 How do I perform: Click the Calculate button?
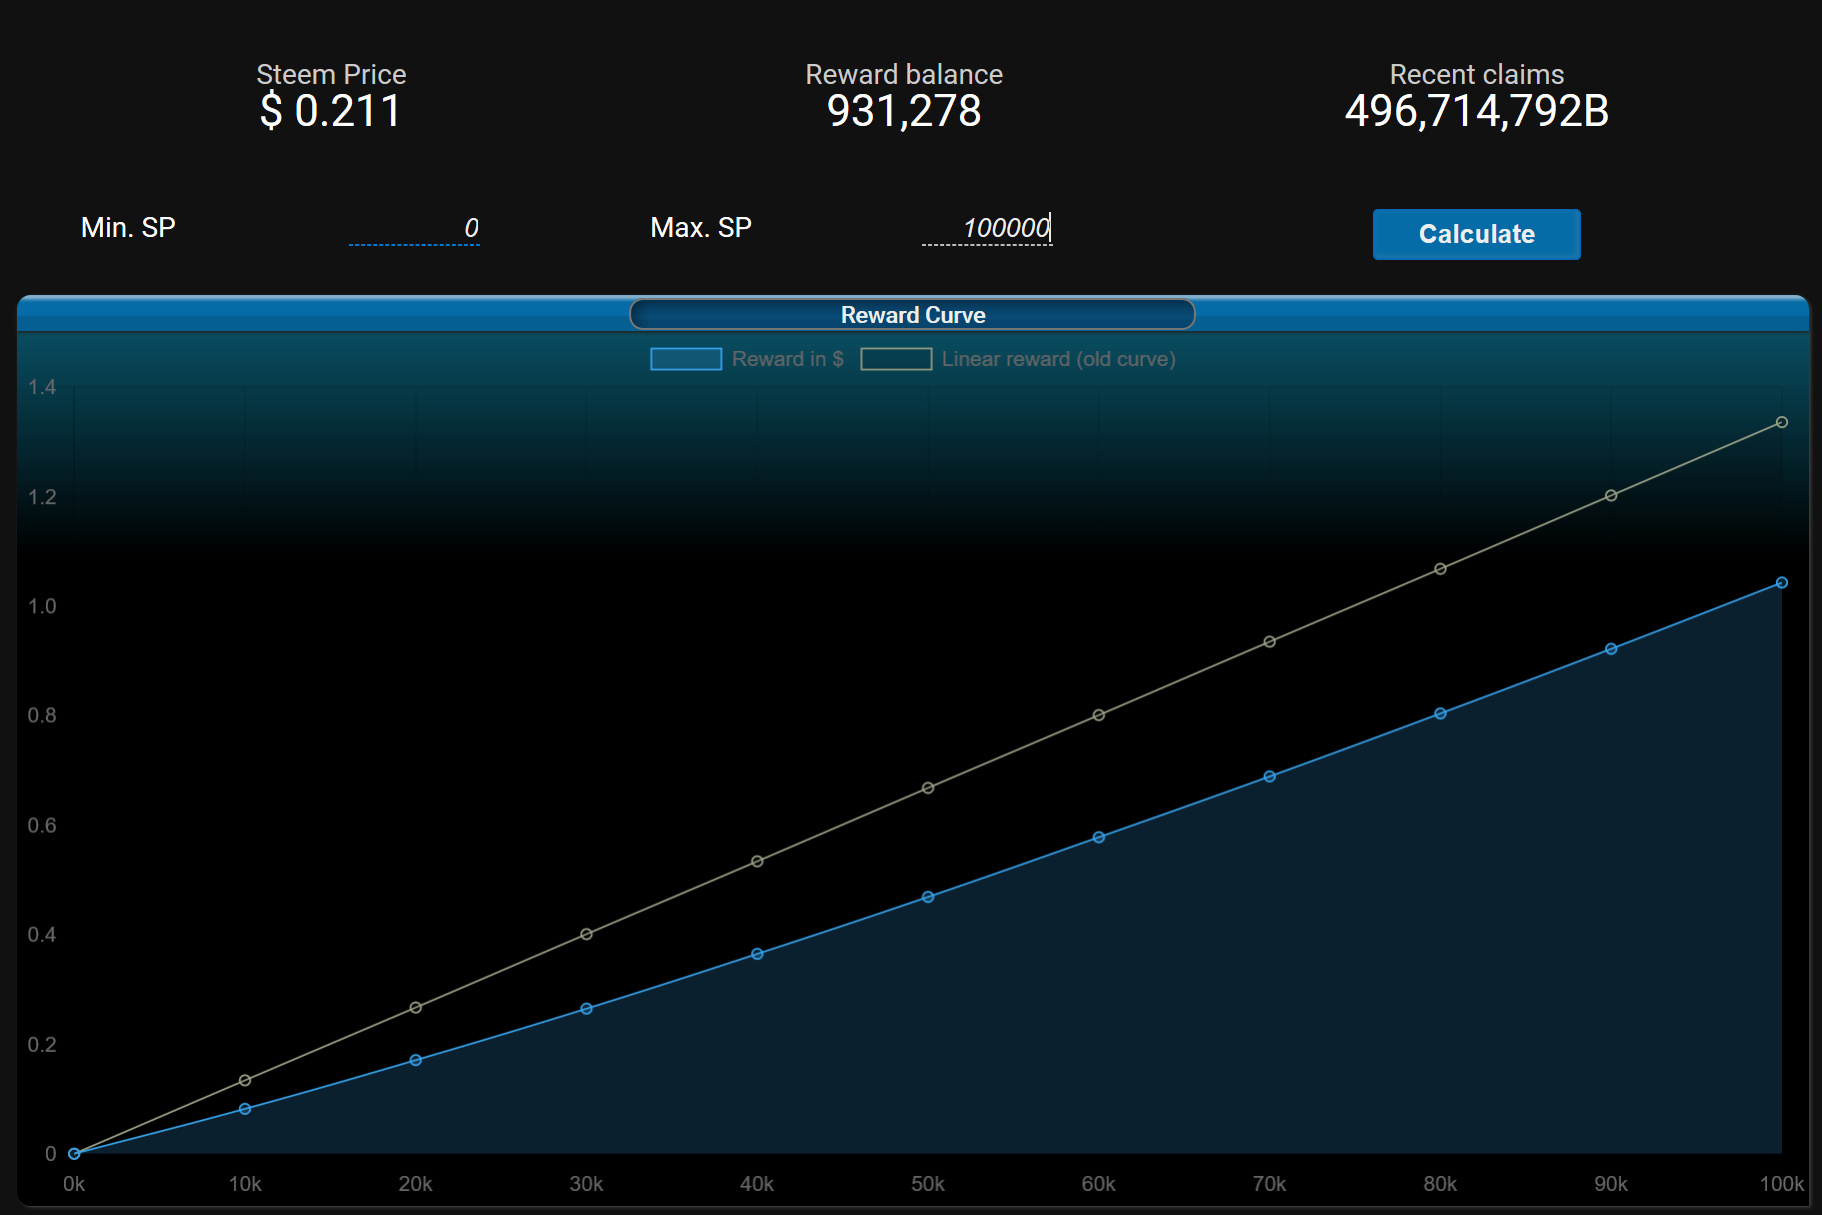point(1476,234)
